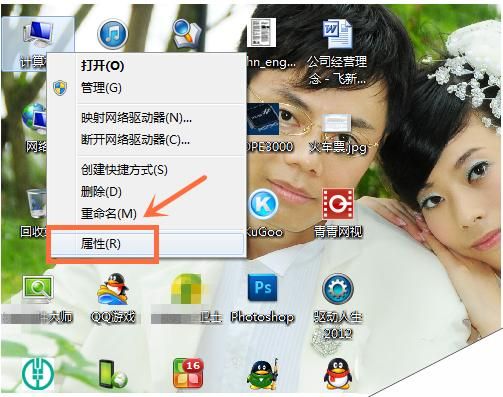Click the blue iTunes music note icon
The image size is (503, 397).
click(x=113, y=34)
